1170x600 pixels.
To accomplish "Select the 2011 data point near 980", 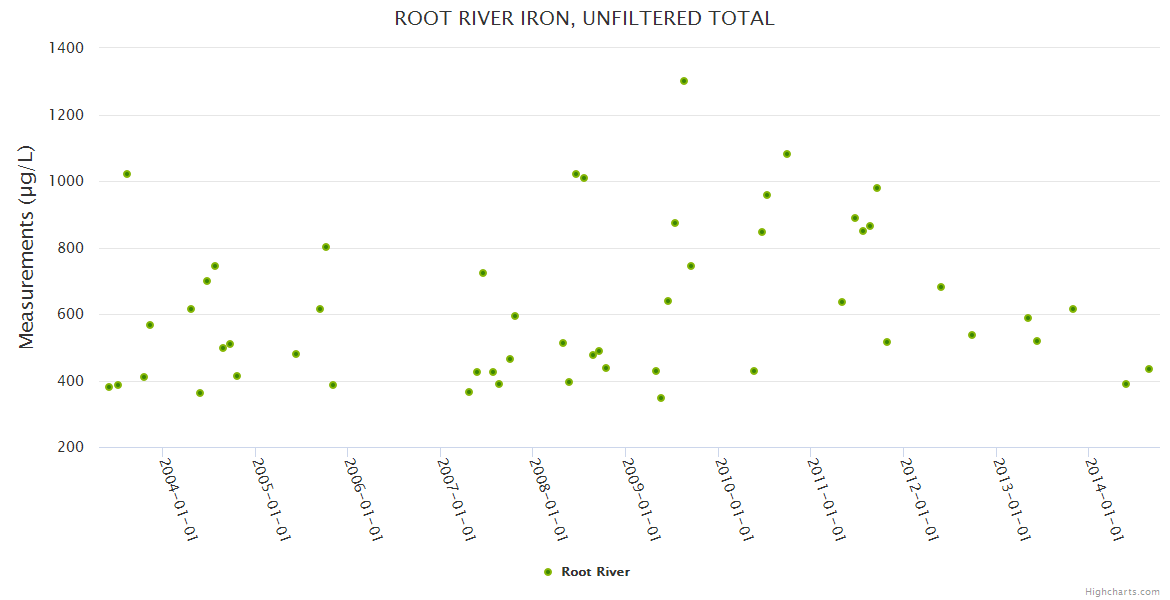I will 877,188.
